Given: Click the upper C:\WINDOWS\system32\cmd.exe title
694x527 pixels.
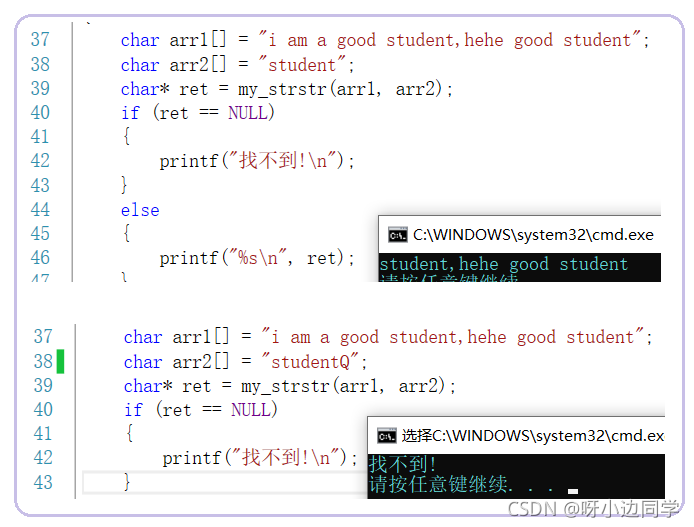Looking at the screenshot, I should pos(533,235).
